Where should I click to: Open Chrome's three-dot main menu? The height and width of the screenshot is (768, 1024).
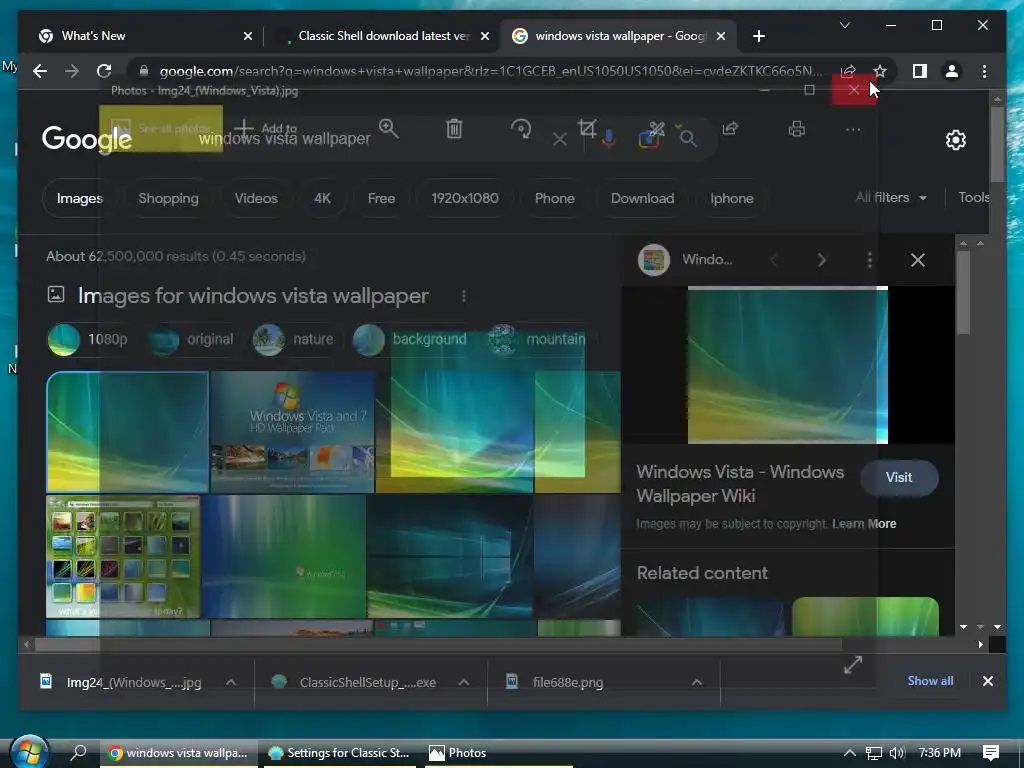984,71
